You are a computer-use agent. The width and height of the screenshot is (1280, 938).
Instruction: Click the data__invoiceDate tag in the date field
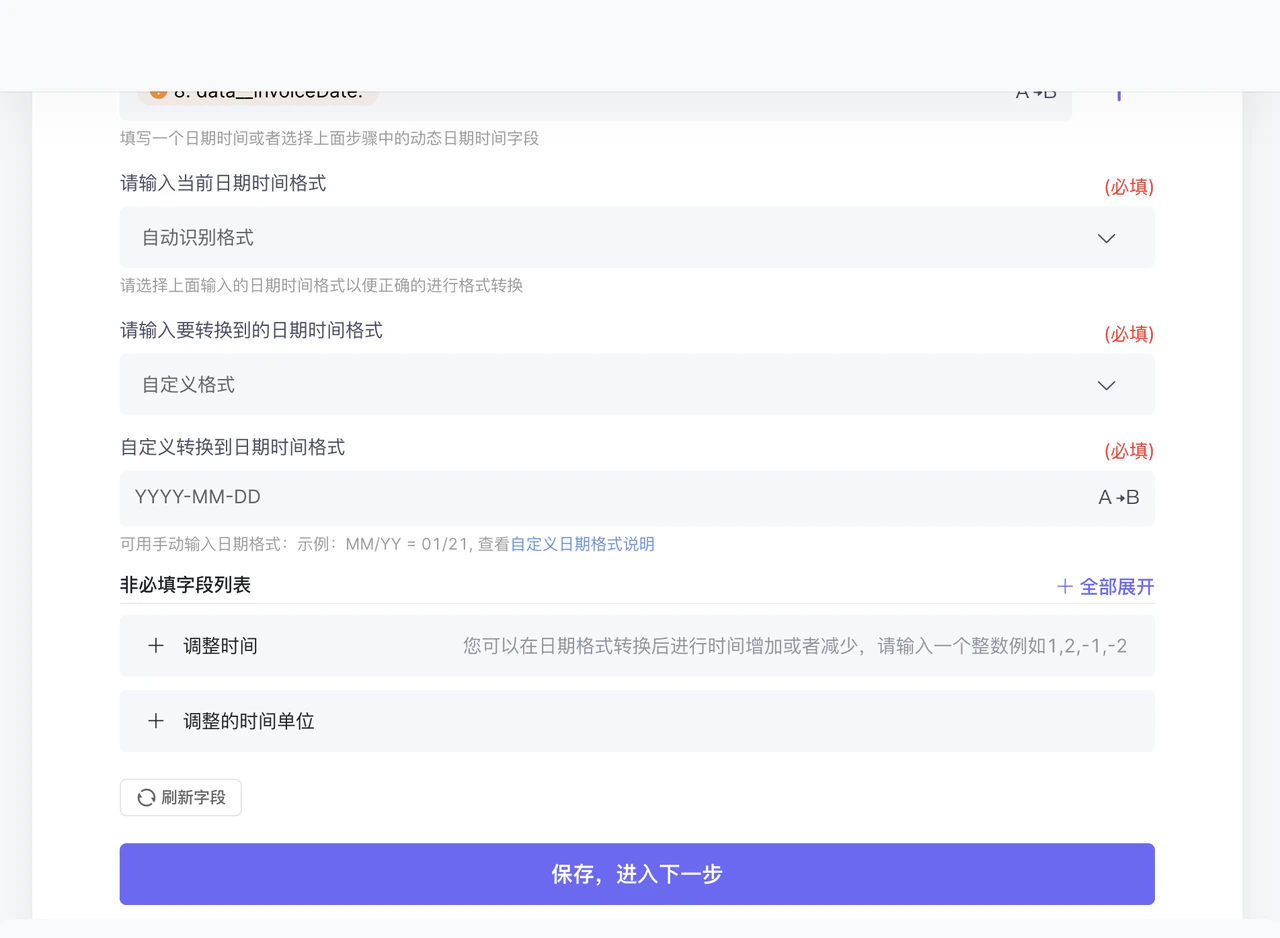pos(258,97)
